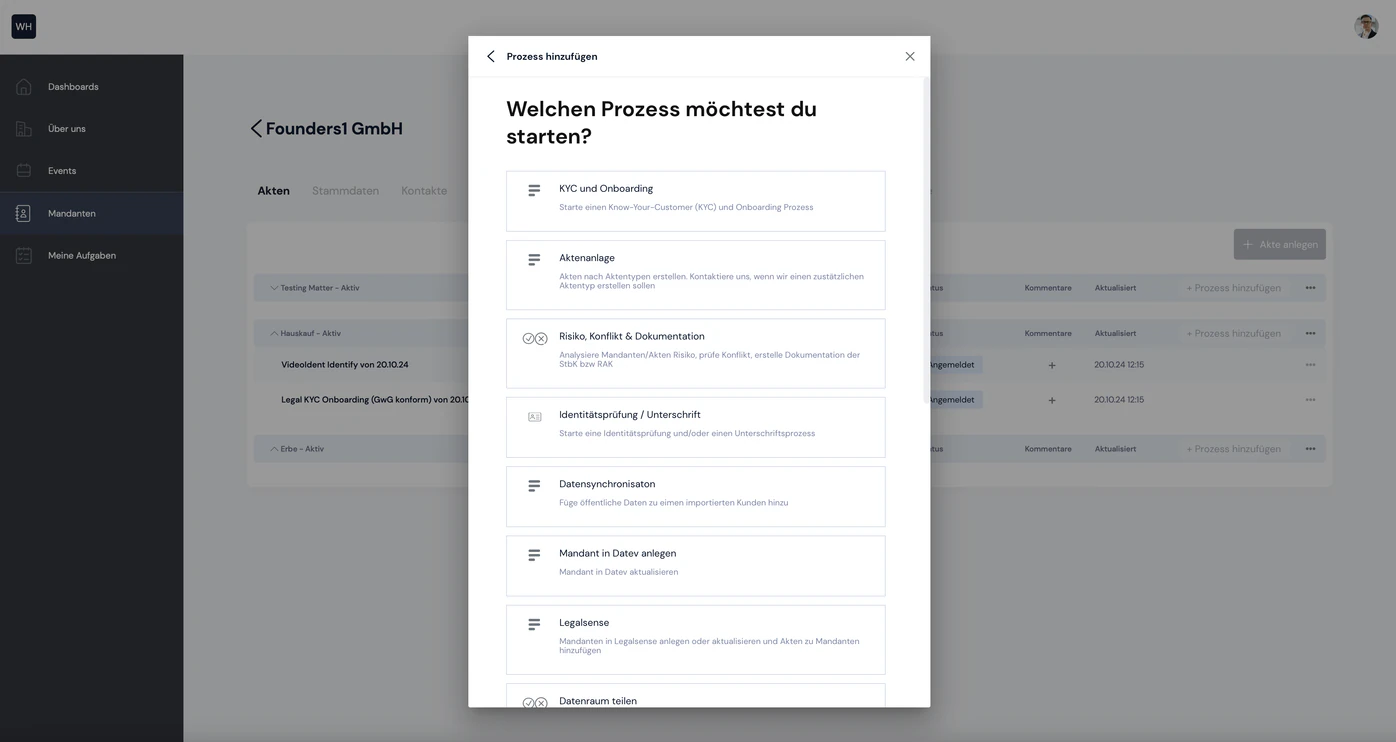Click the Datensynchronisaton list icon
The height and width of the screenshot is (742, 1396).
pyautogui.click(x=534, y=486)
